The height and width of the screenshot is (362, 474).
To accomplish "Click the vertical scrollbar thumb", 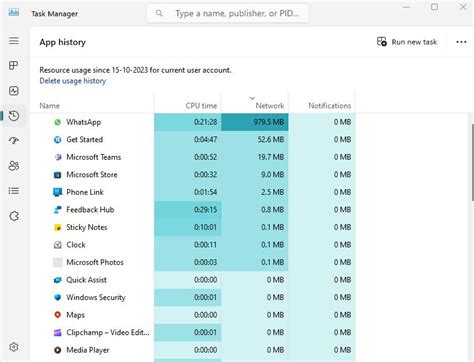I will point(472,162).
